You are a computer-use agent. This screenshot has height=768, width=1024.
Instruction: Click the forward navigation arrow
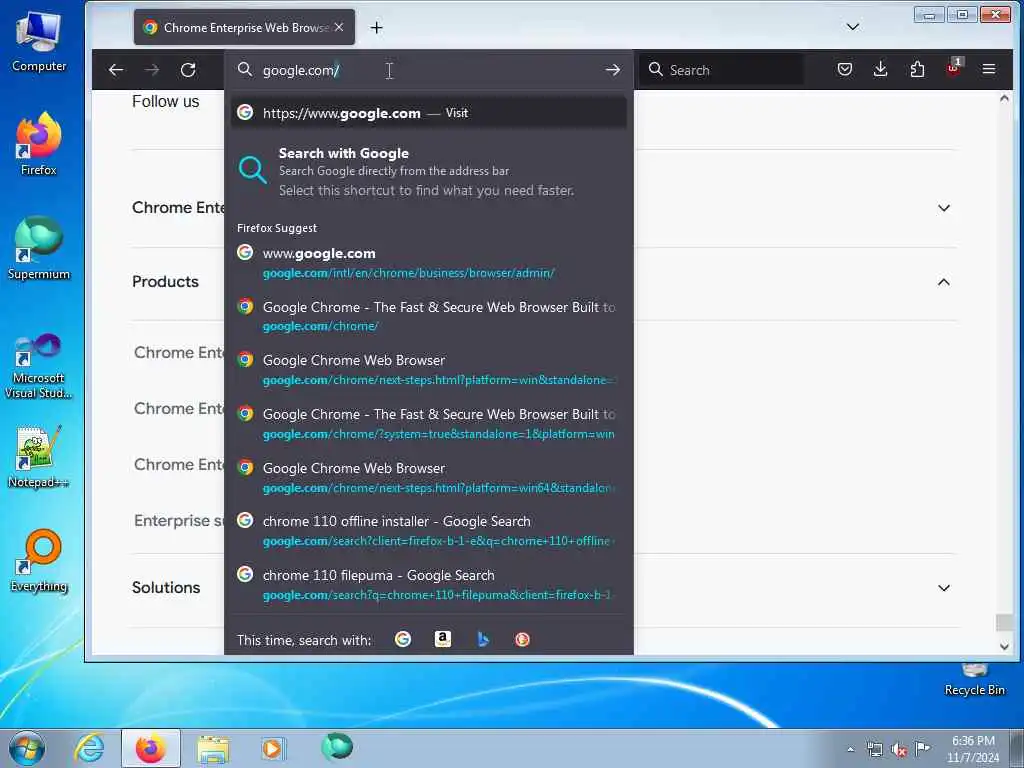[x=152, y=70]
